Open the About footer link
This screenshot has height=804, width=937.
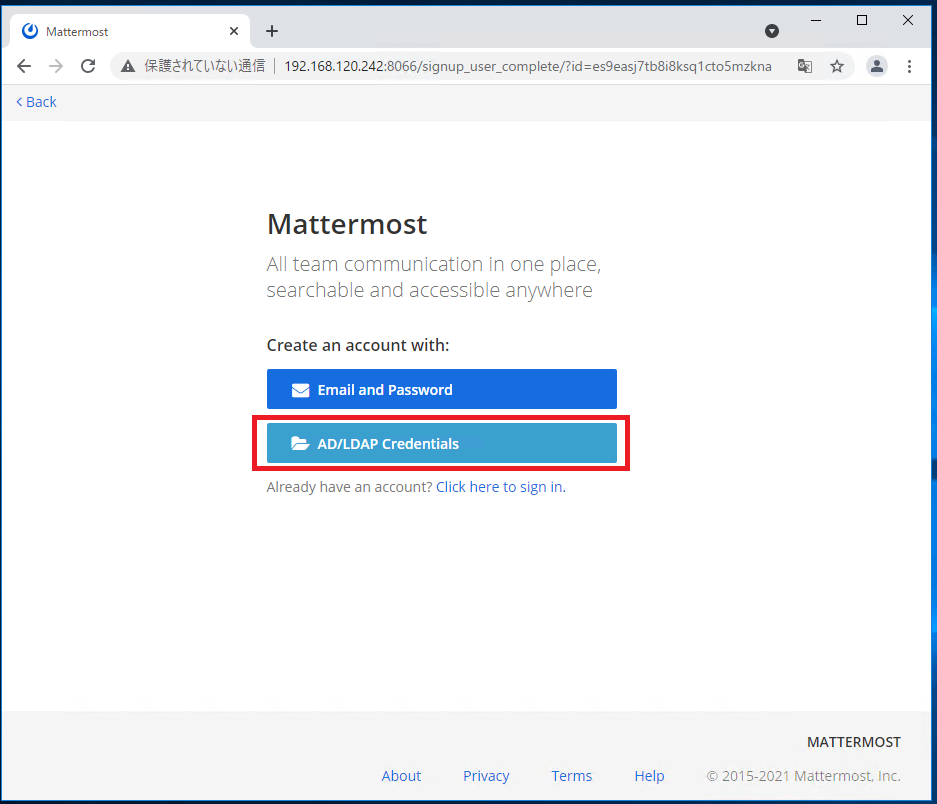pyautogui.click(x=402, y=776)
